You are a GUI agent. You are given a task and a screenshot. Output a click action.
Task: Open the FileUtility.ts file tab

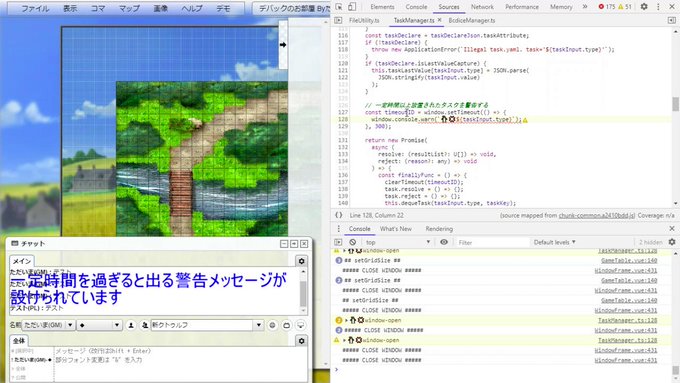[x=364, y=20]
